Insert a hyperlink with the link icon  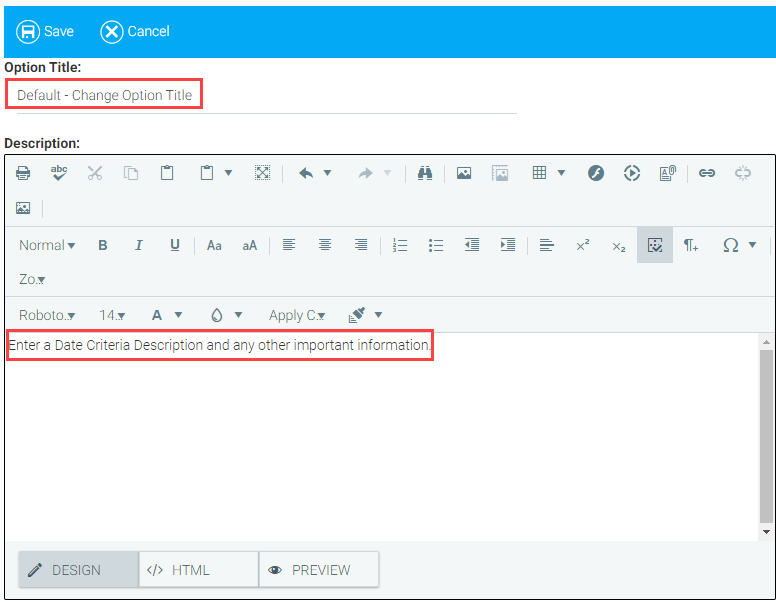click(x=707, y=173)
